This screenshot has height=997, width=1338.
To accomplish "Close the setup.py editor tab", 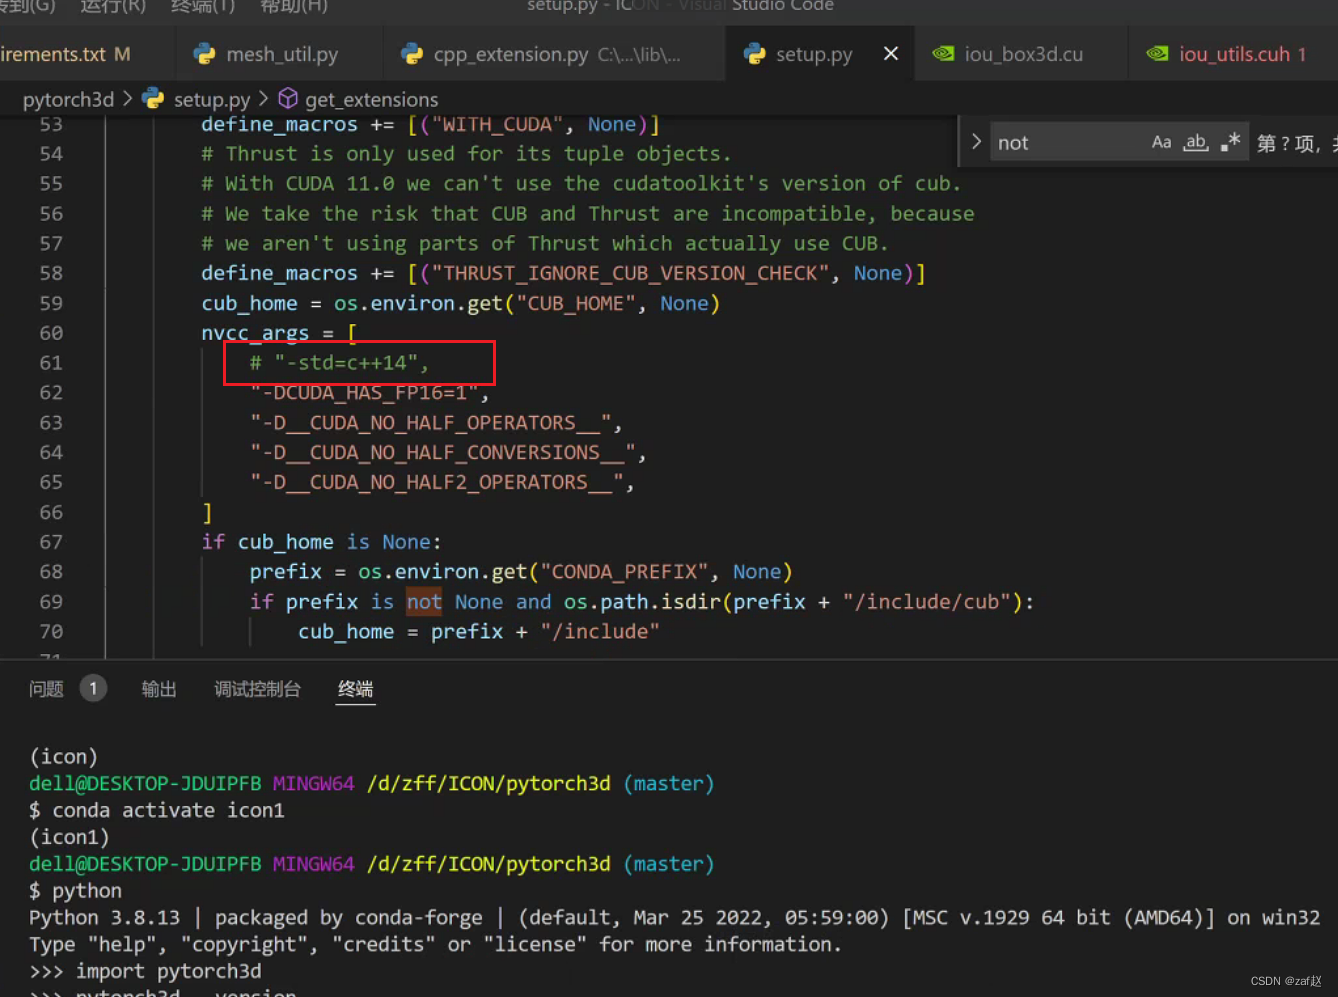I will [890, 54].
